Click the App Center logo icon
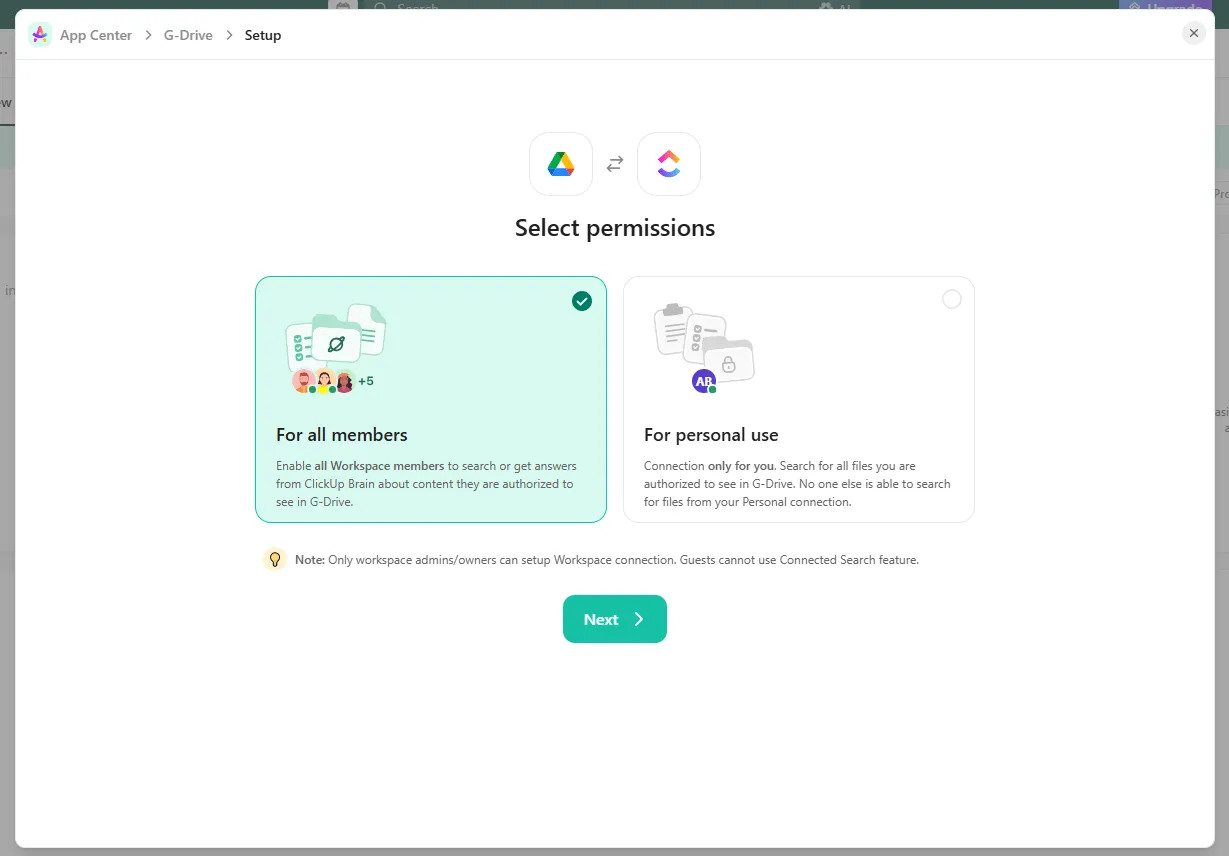Screen dimensions: 1229x856 click(x=40, y=35)
